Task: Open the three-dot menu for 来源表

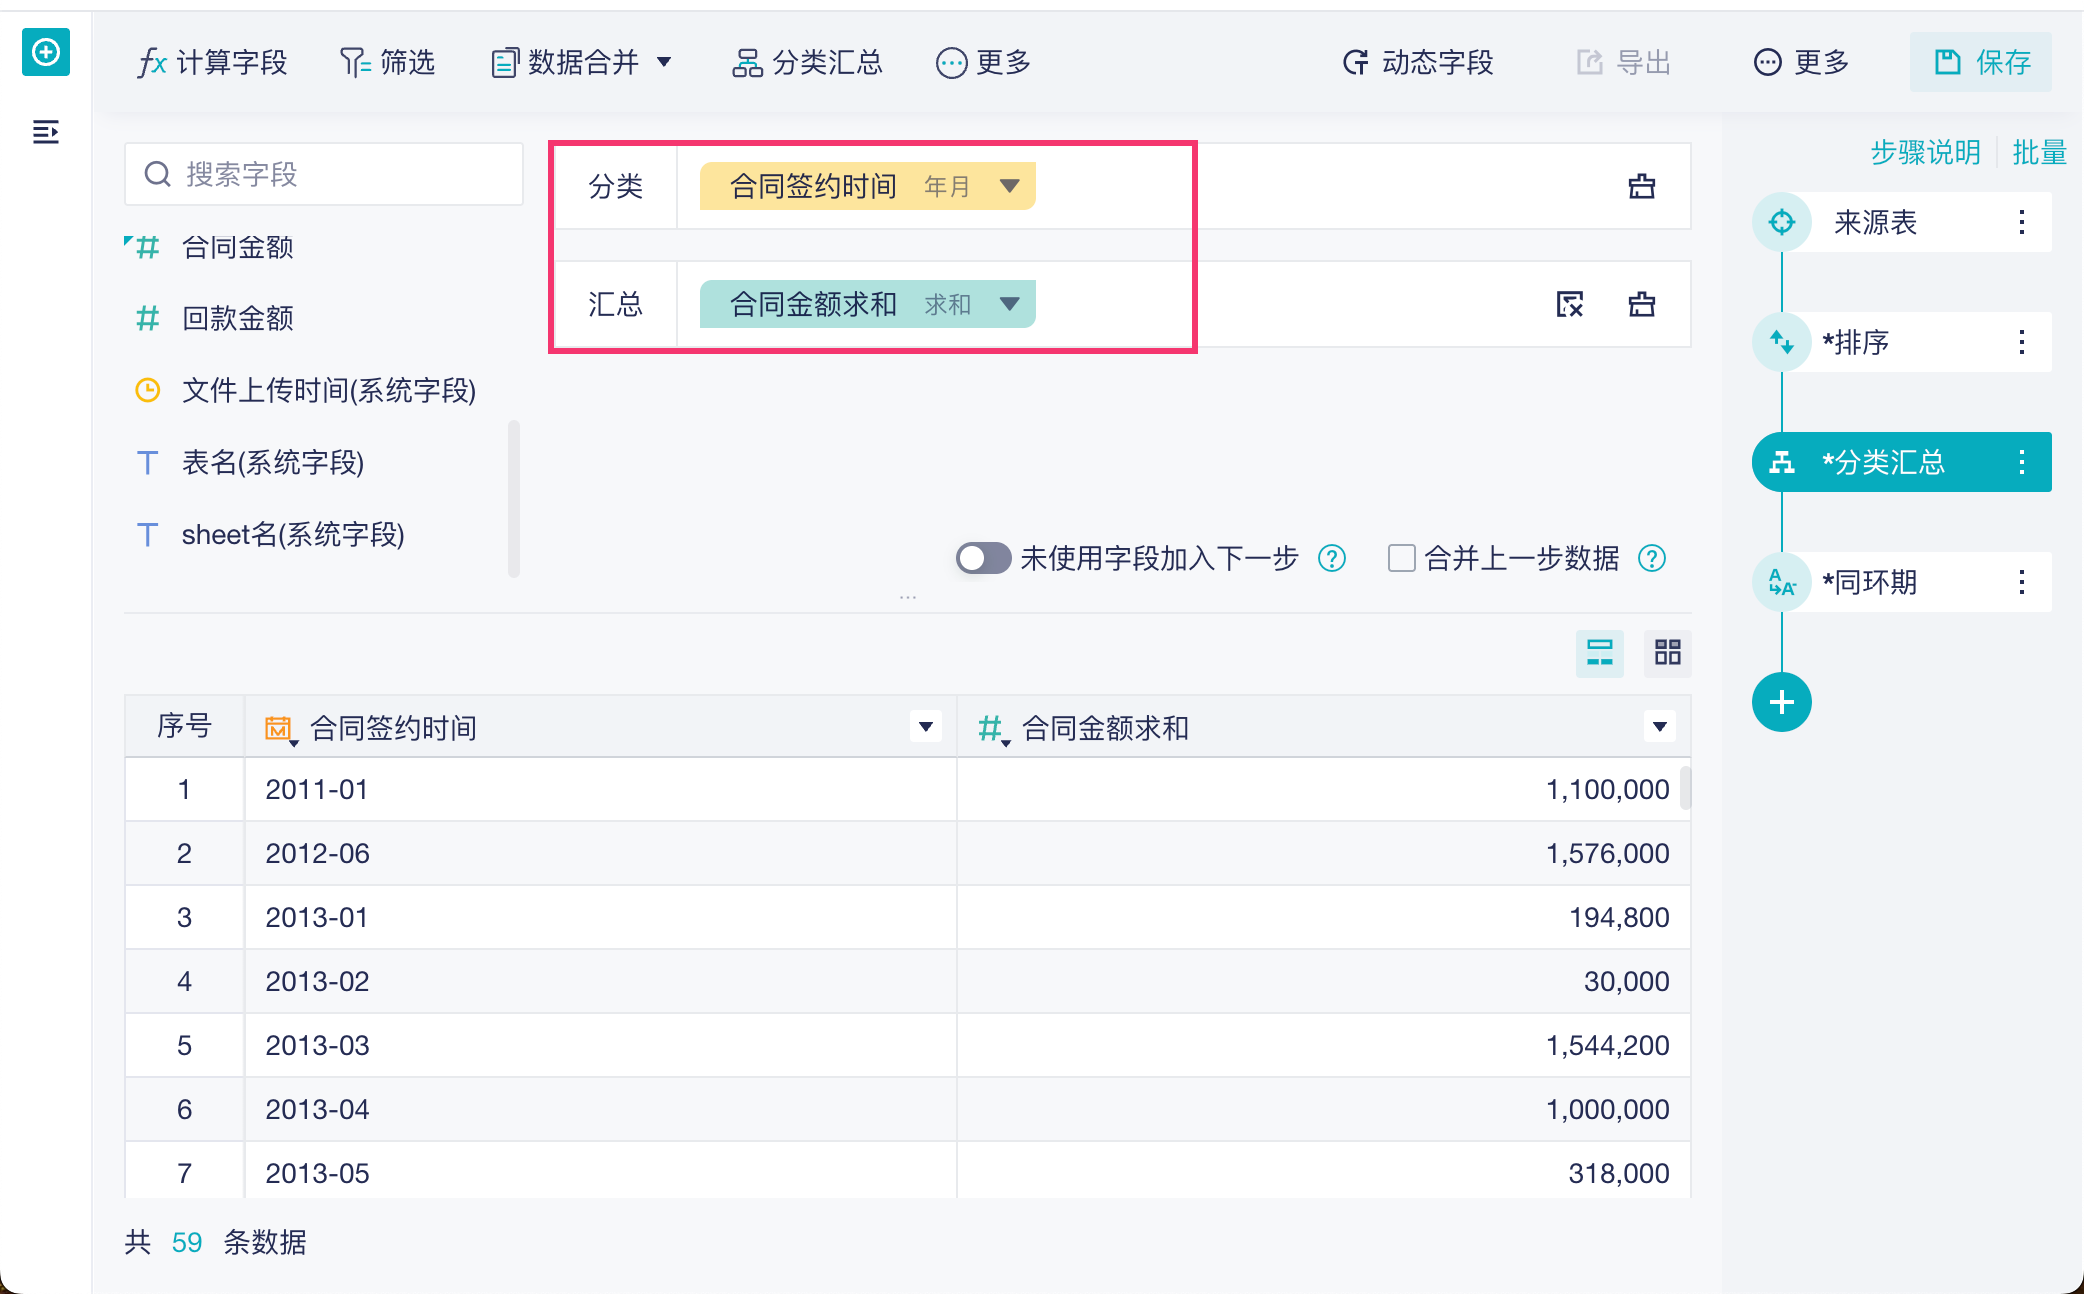Action: point(2021,222)
